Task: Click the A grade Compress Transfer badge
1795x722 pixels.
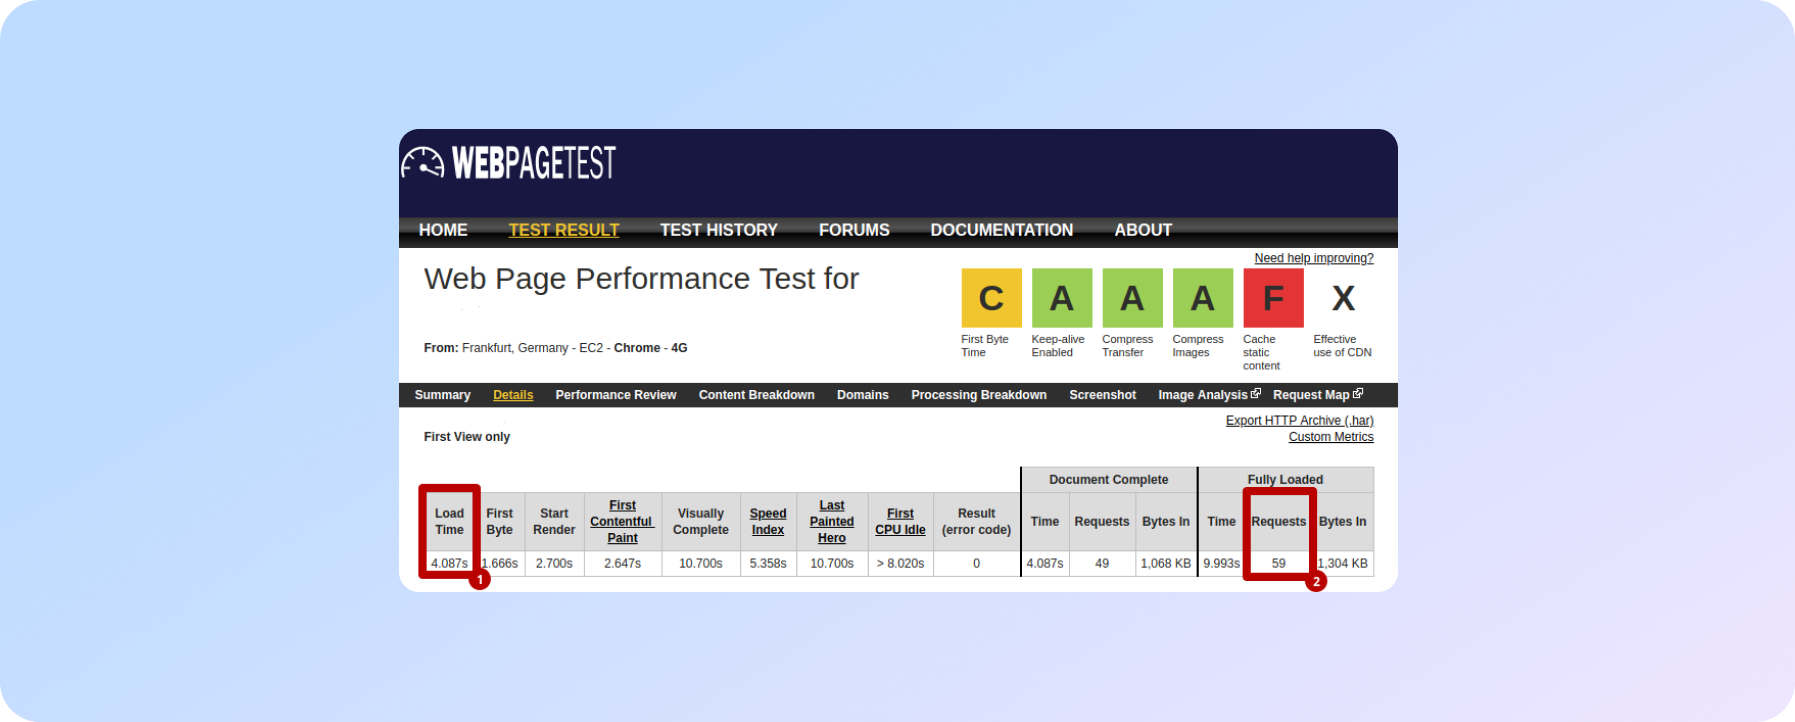Action: [x=1132, y=298]
